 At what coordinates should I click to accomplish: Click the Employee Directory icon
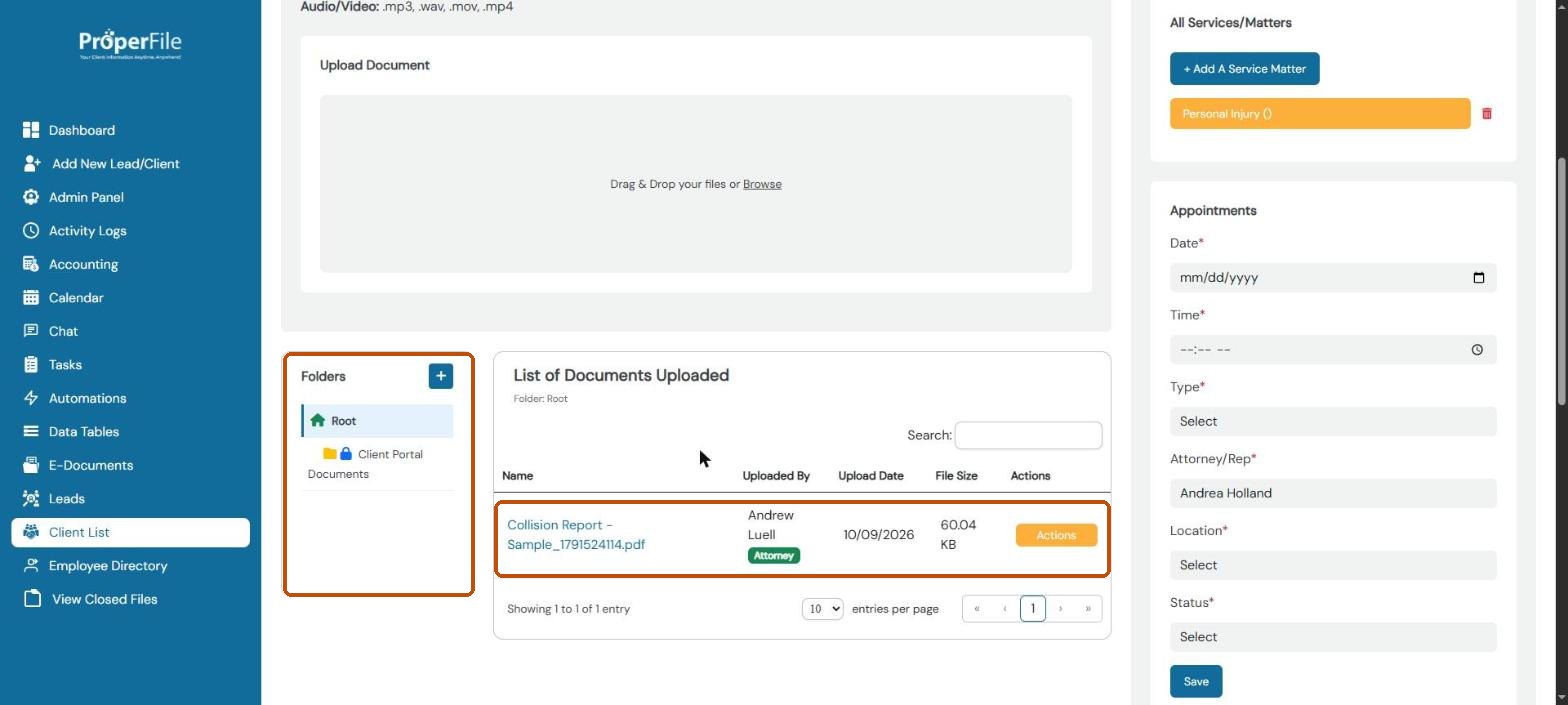tap(31, 565)
